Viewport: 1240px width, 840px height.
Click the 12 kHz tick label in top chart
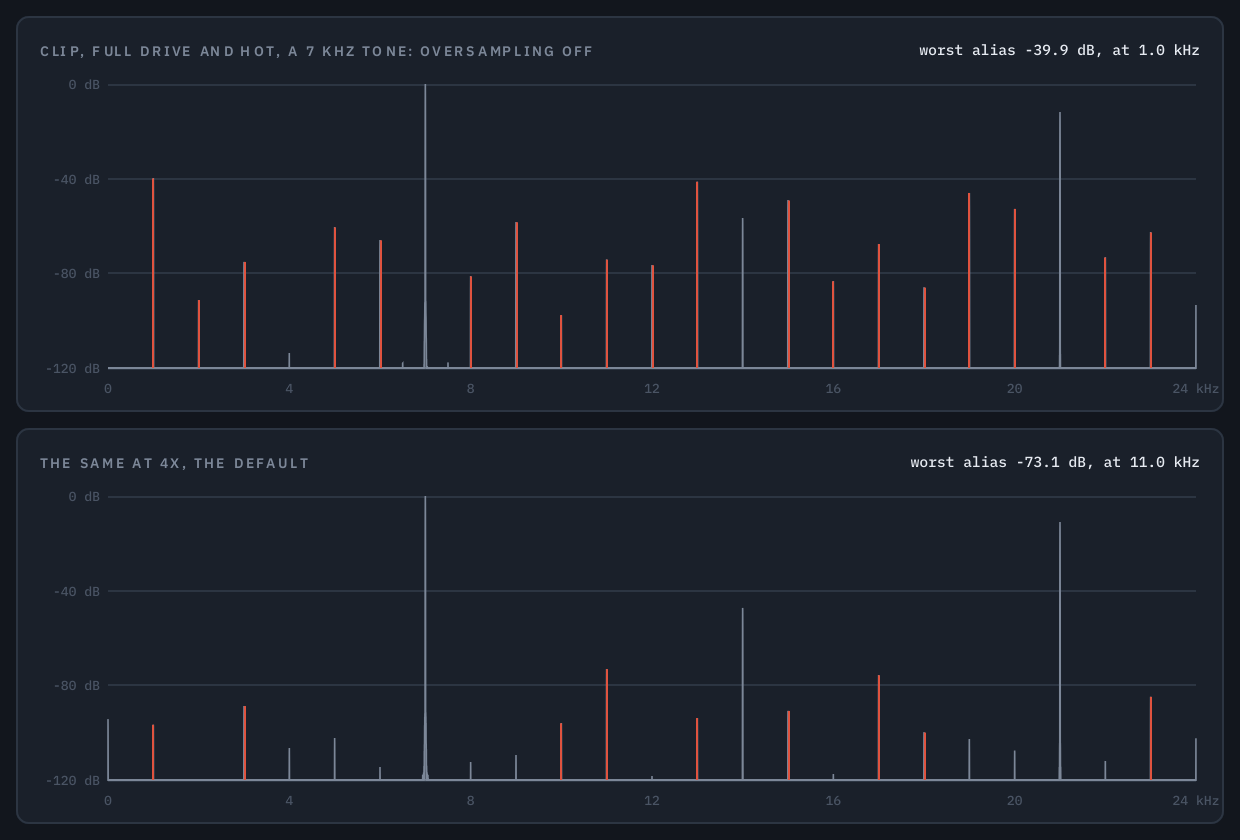click(x=652, y=388)
